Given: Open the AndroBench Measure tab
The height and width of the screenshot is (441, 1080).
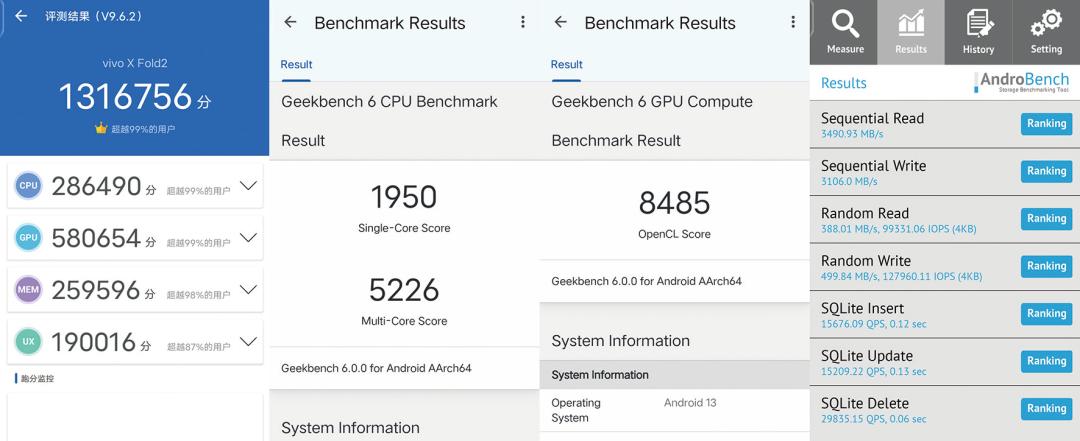Looking at the screenshot, I should pyautogui.click(x=845, y=31).
